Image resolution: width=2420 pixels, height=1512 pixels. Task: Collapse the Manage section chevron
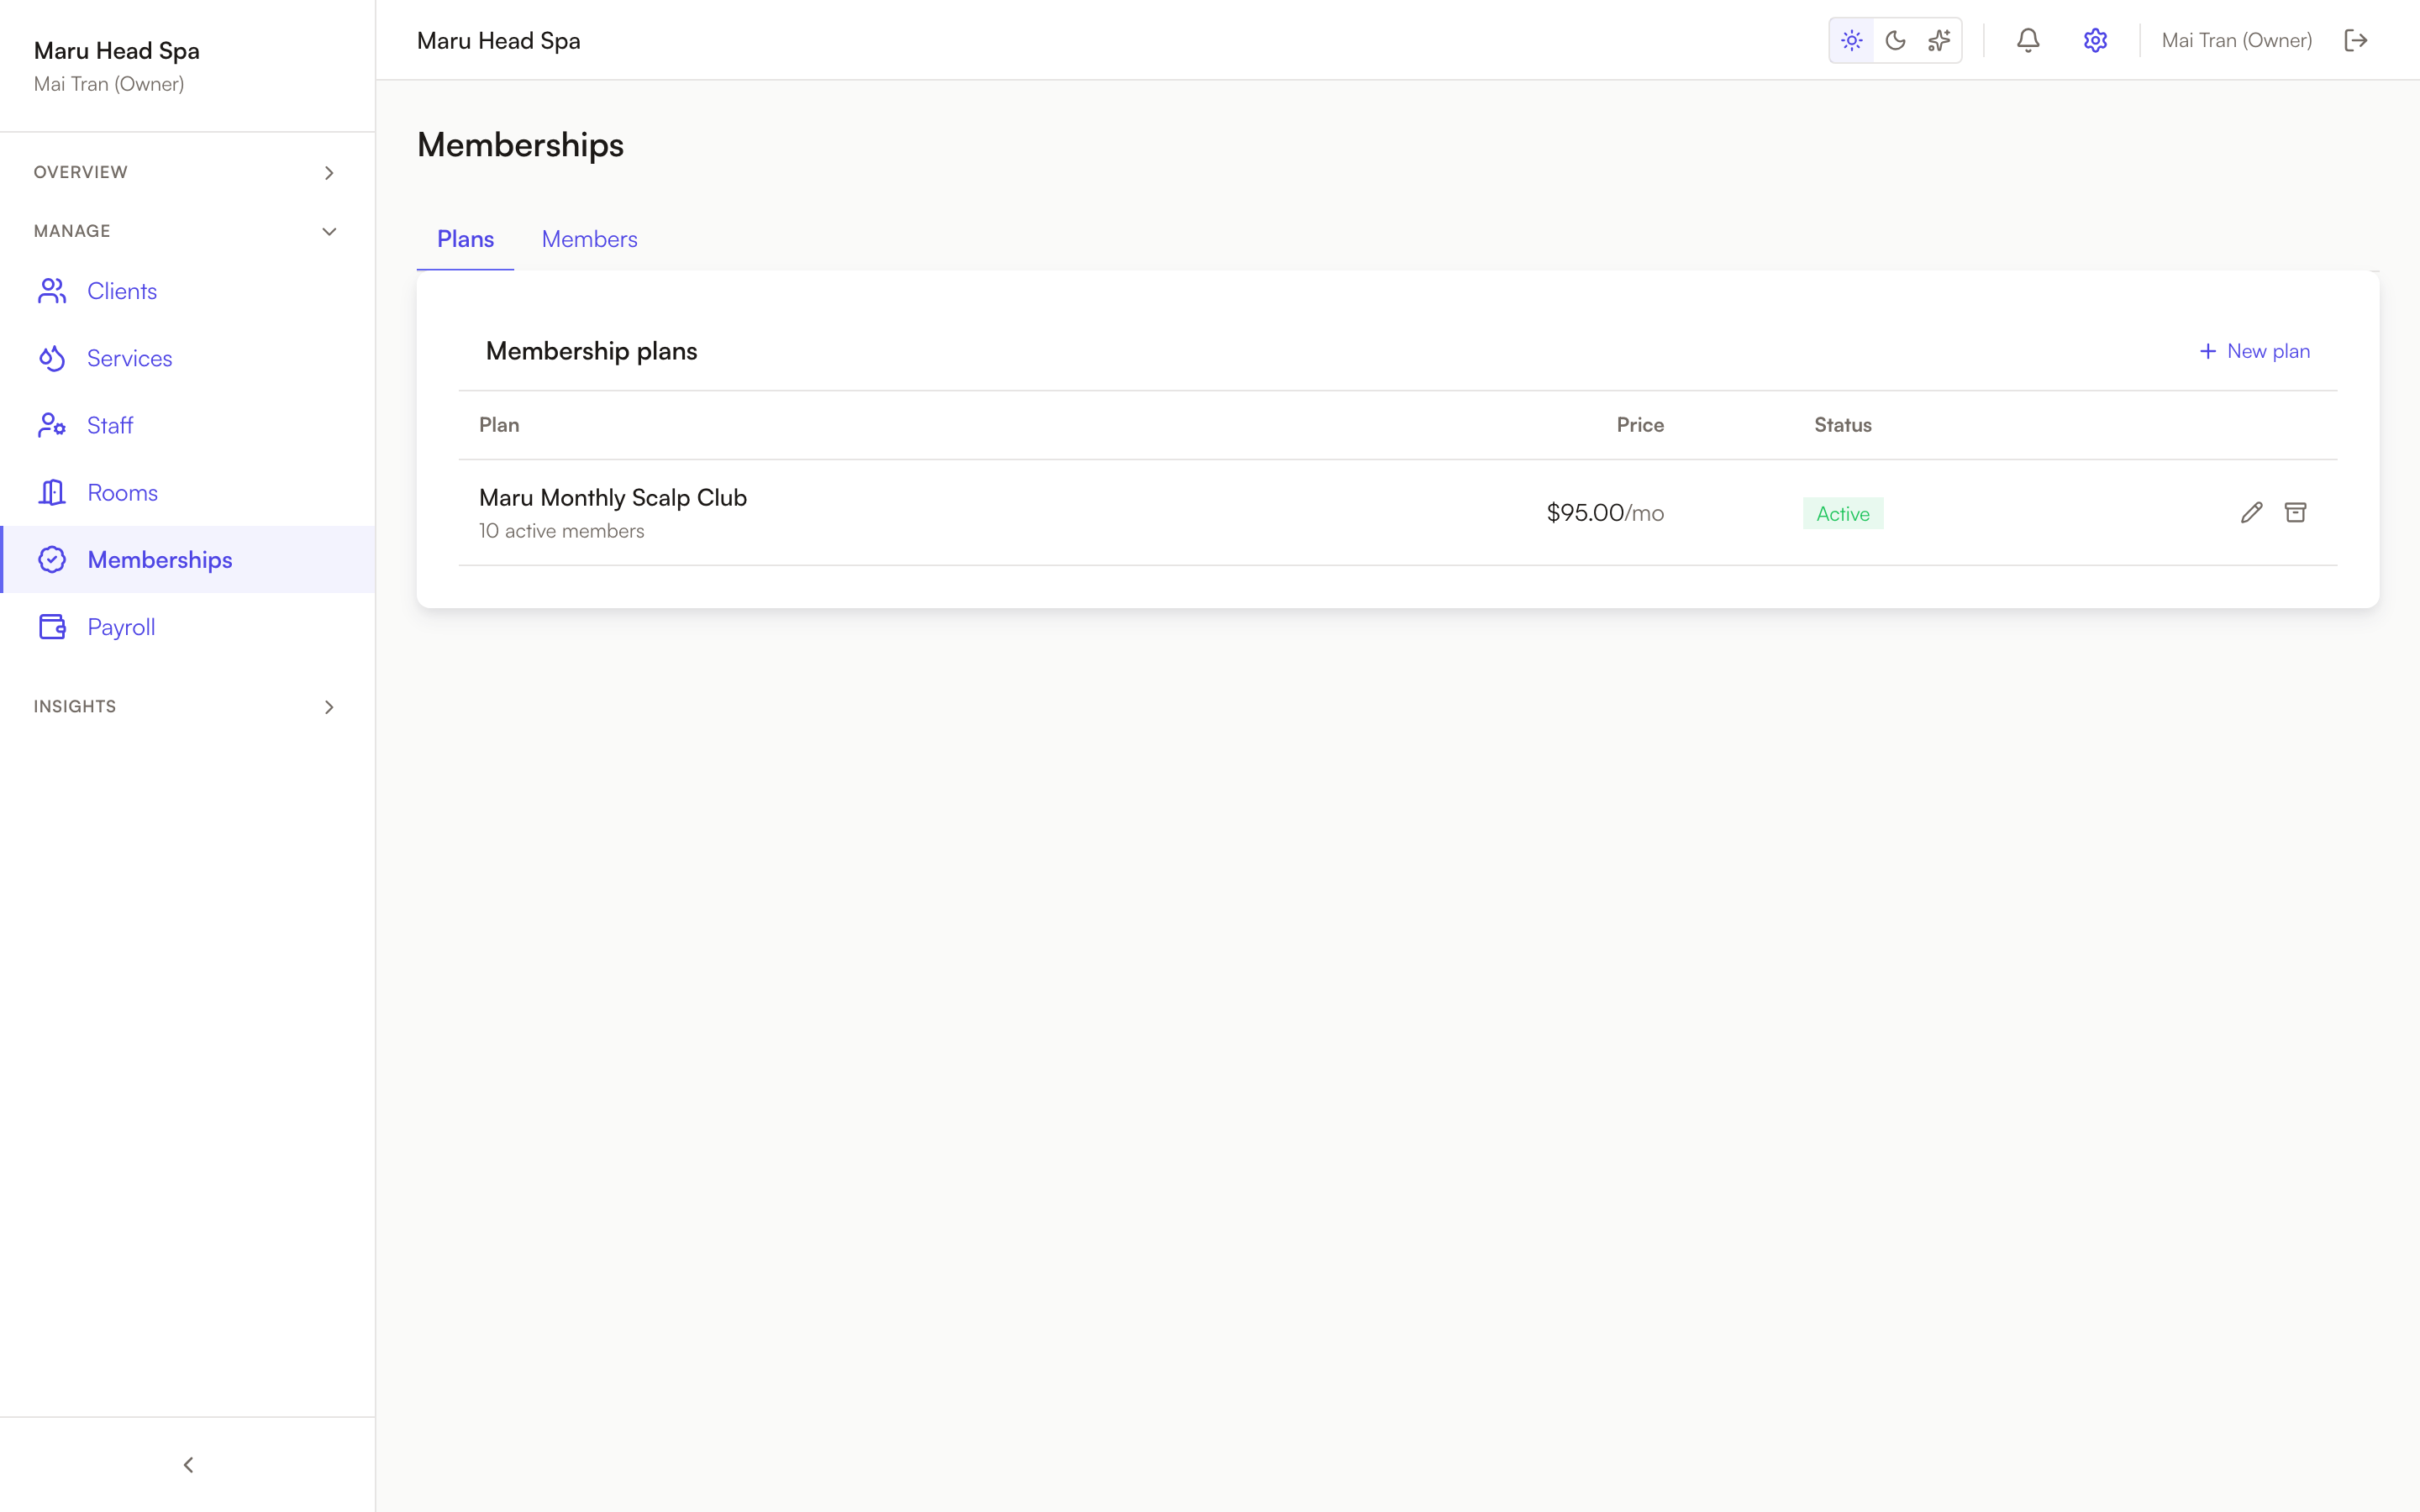(329, 232)
